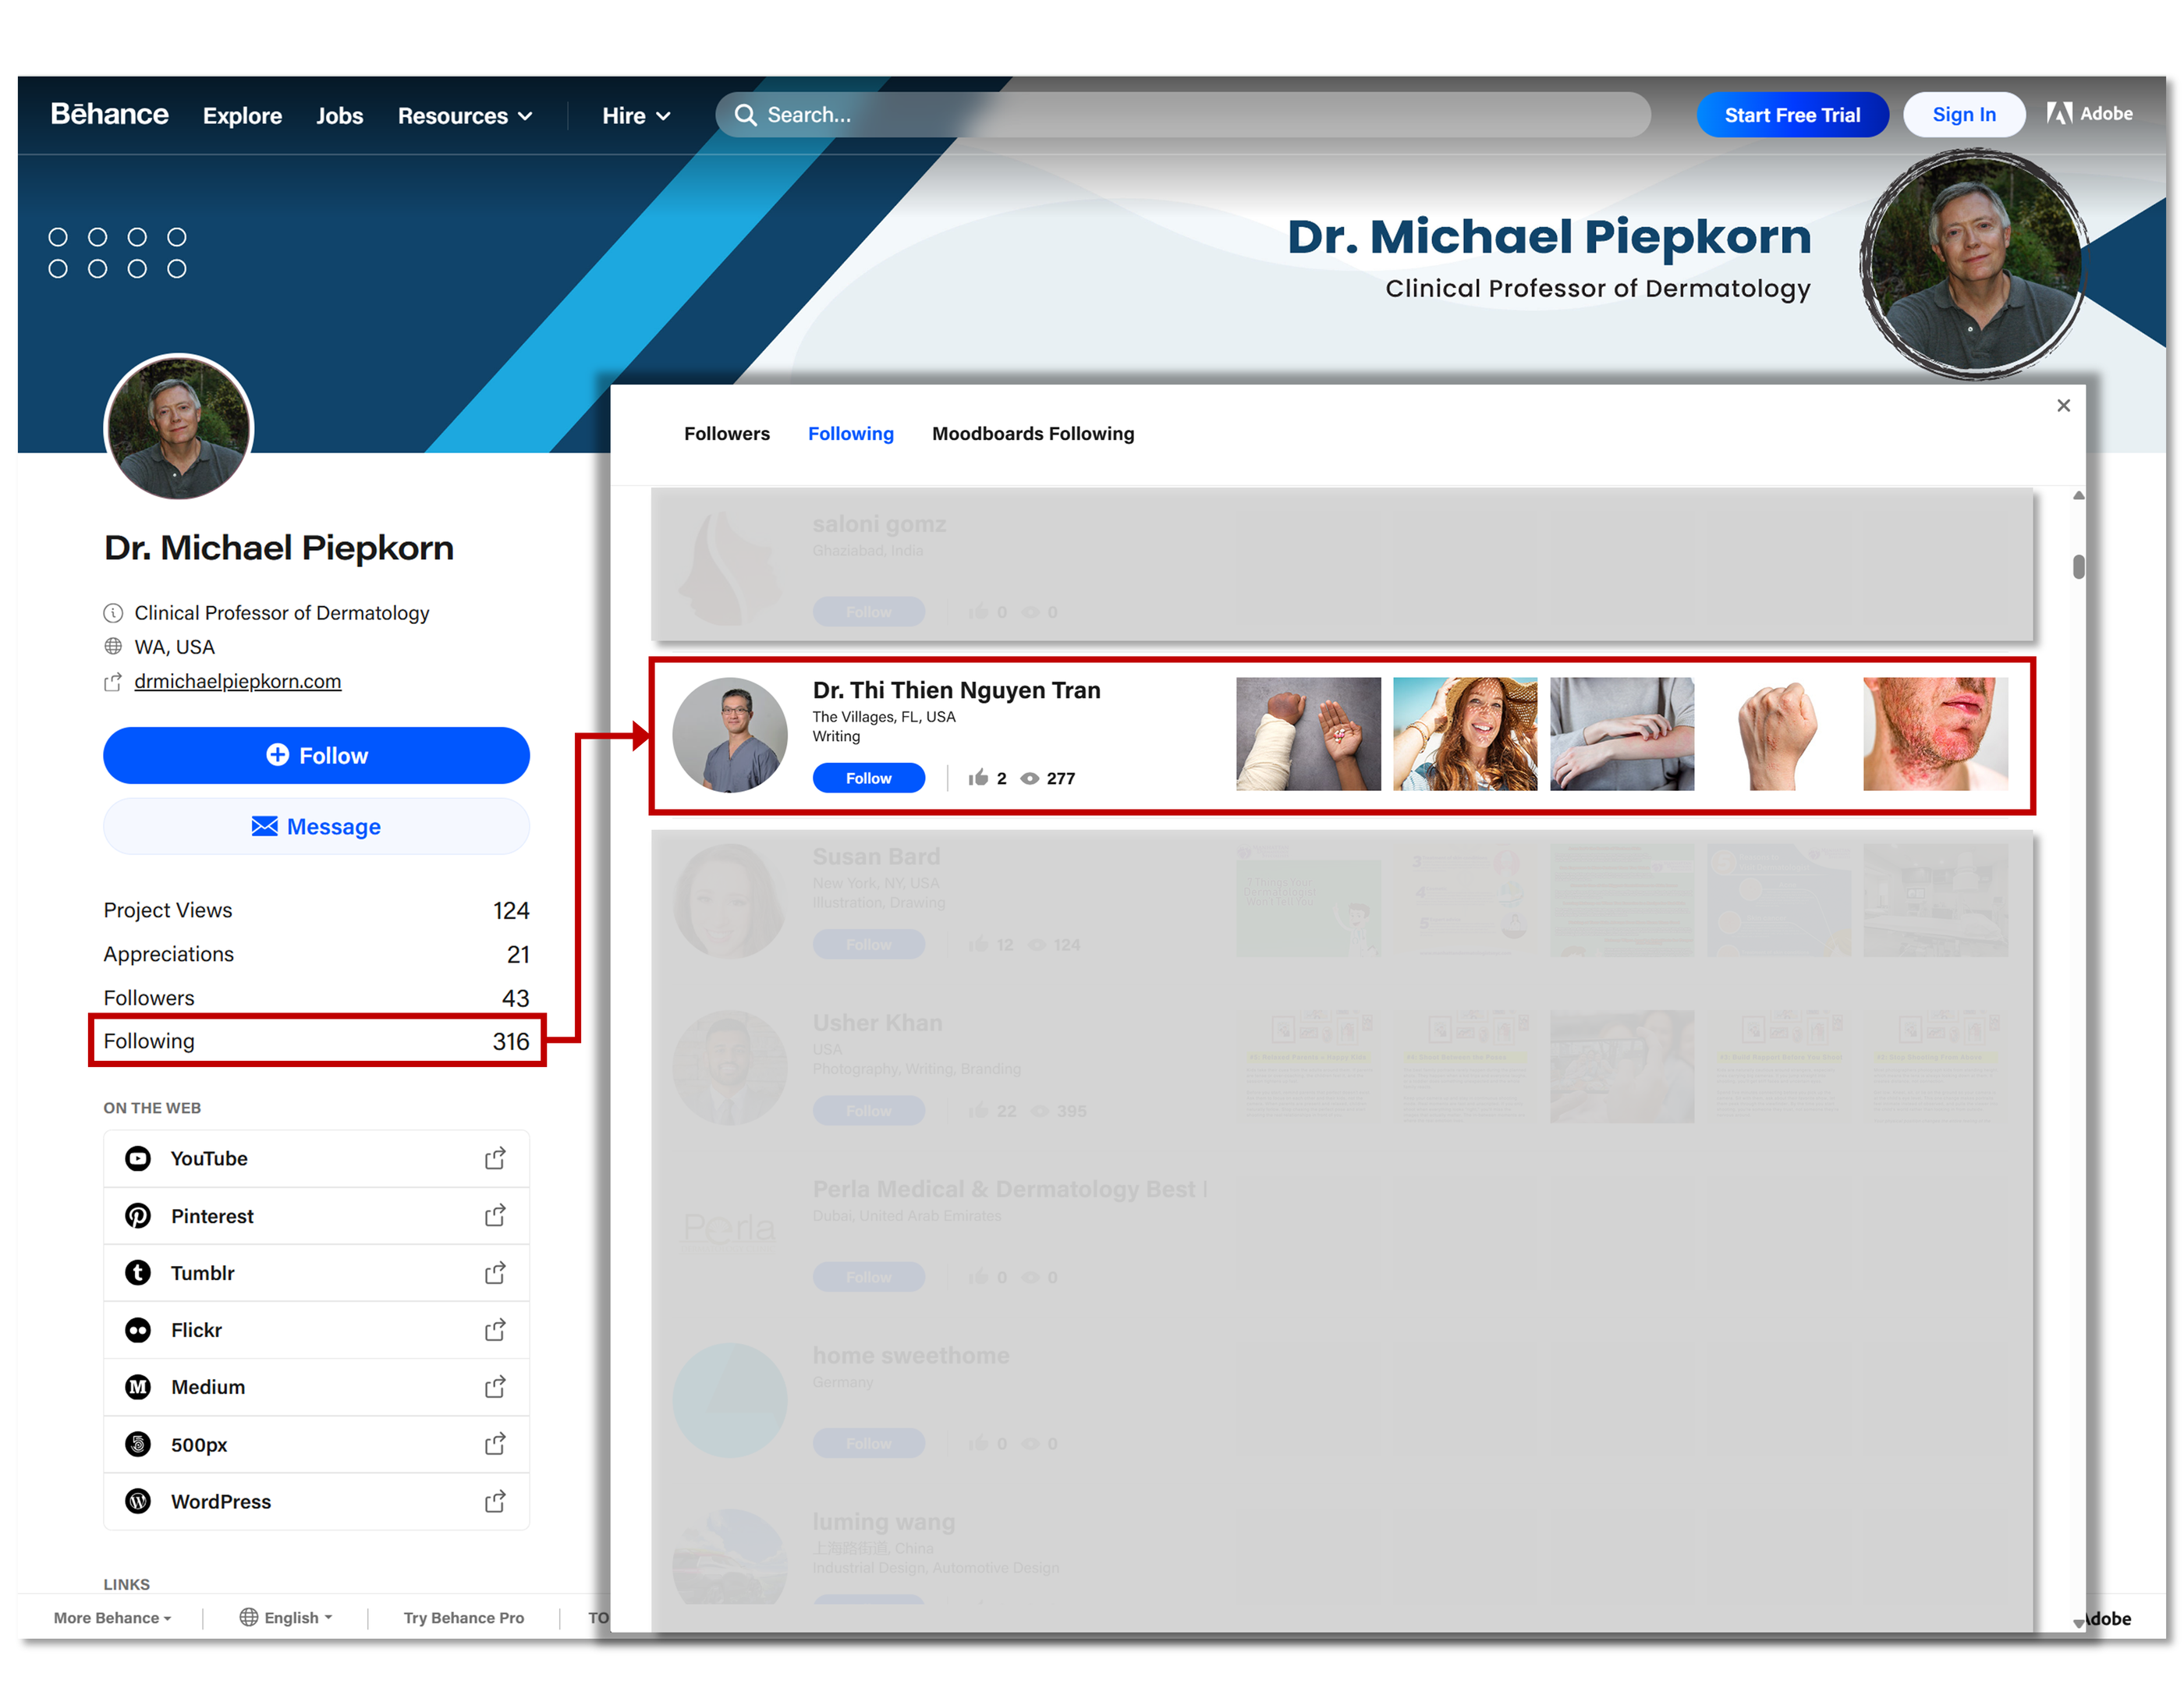The image size is (2184, 1688).
Task: Click the info icon beside Clinical Professor
Action: tap(113, 613)
